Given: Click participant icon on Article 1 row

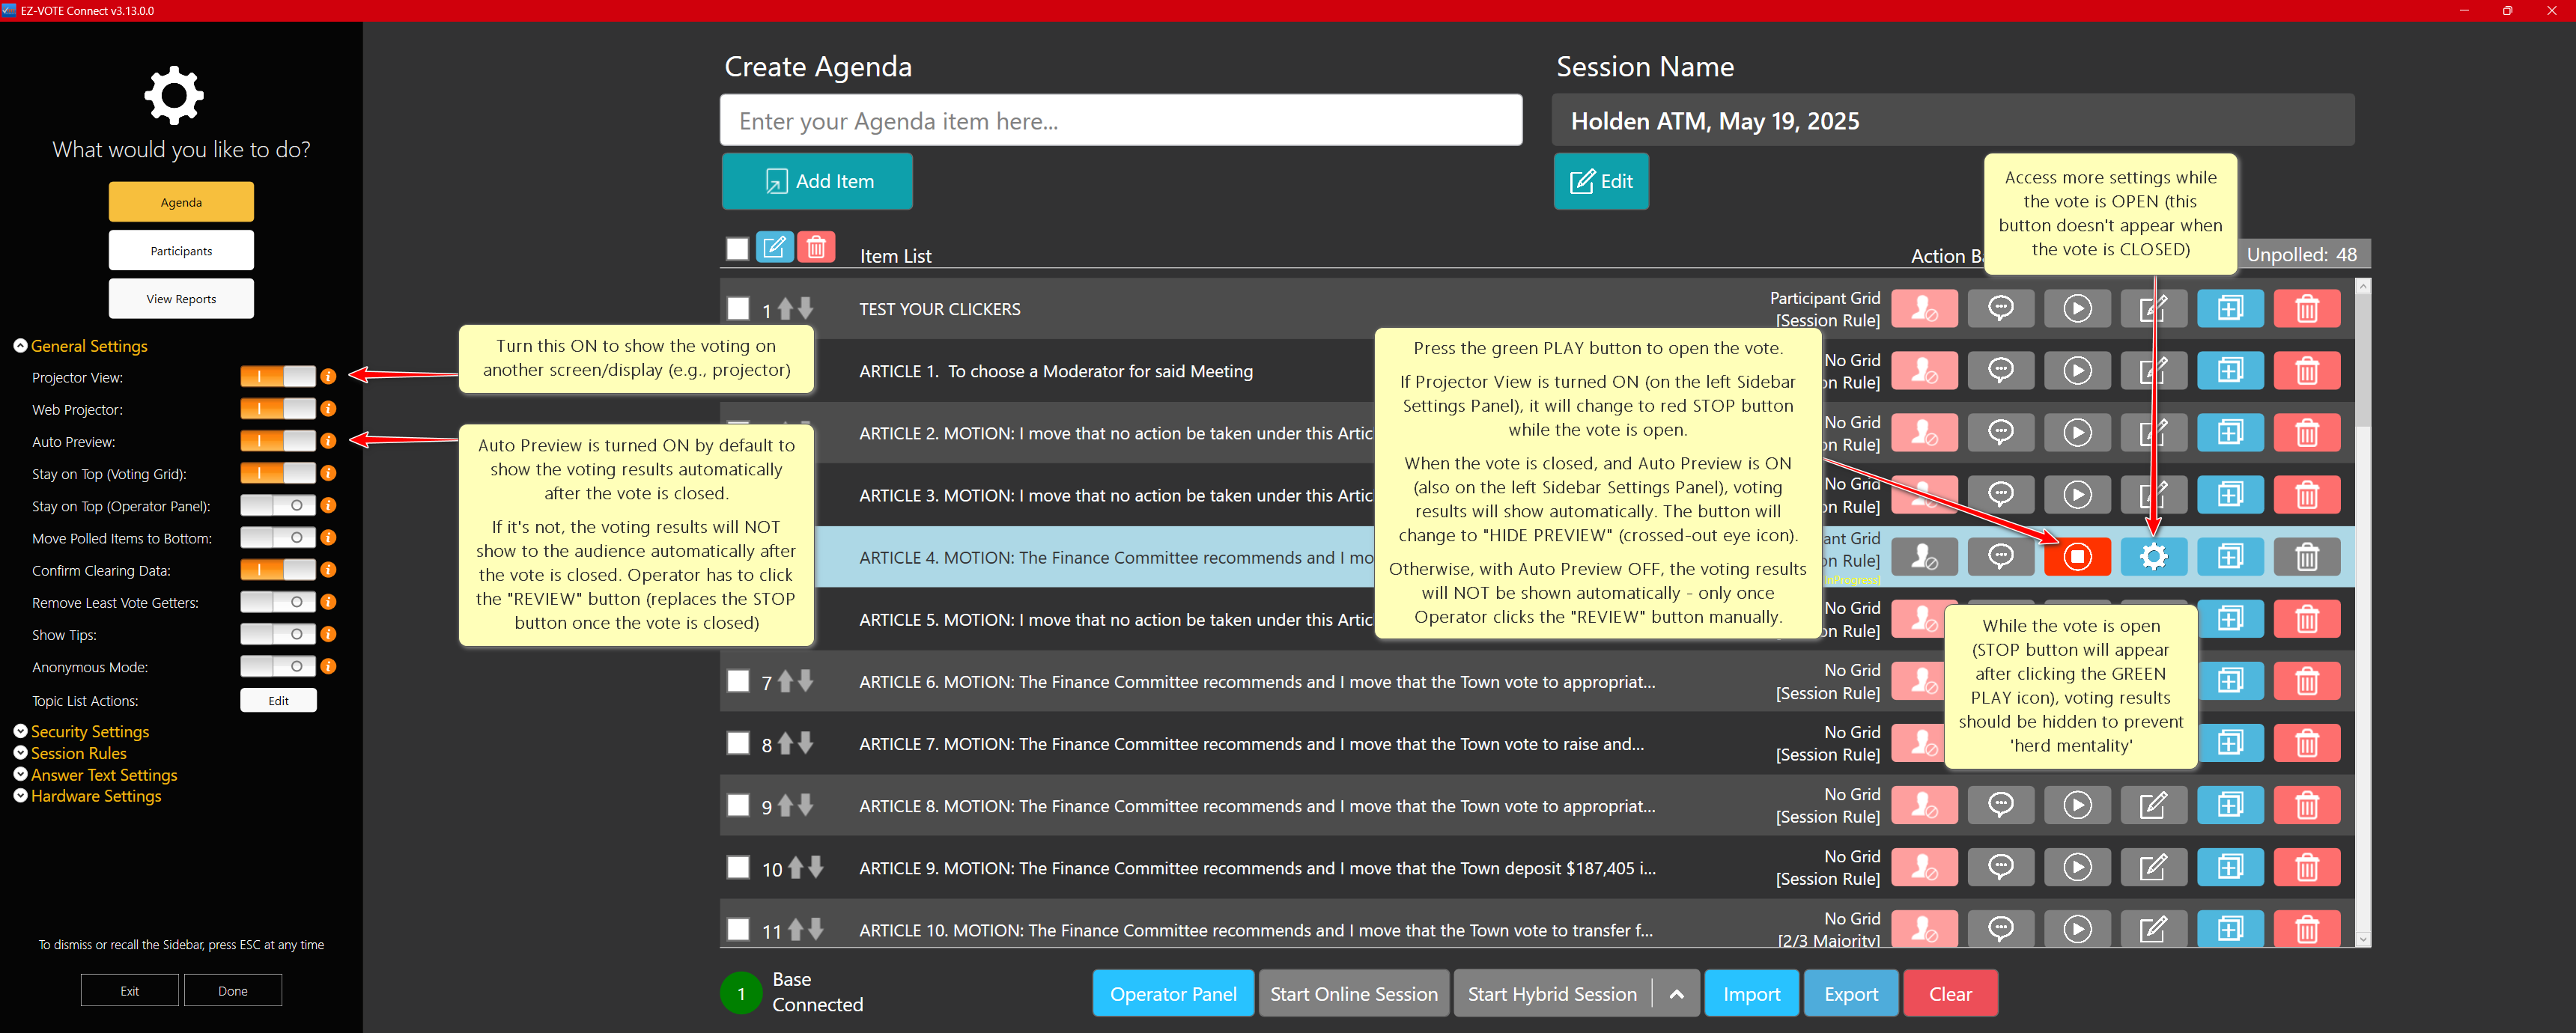Looking at the screenshot, I should pos(1923,371).
